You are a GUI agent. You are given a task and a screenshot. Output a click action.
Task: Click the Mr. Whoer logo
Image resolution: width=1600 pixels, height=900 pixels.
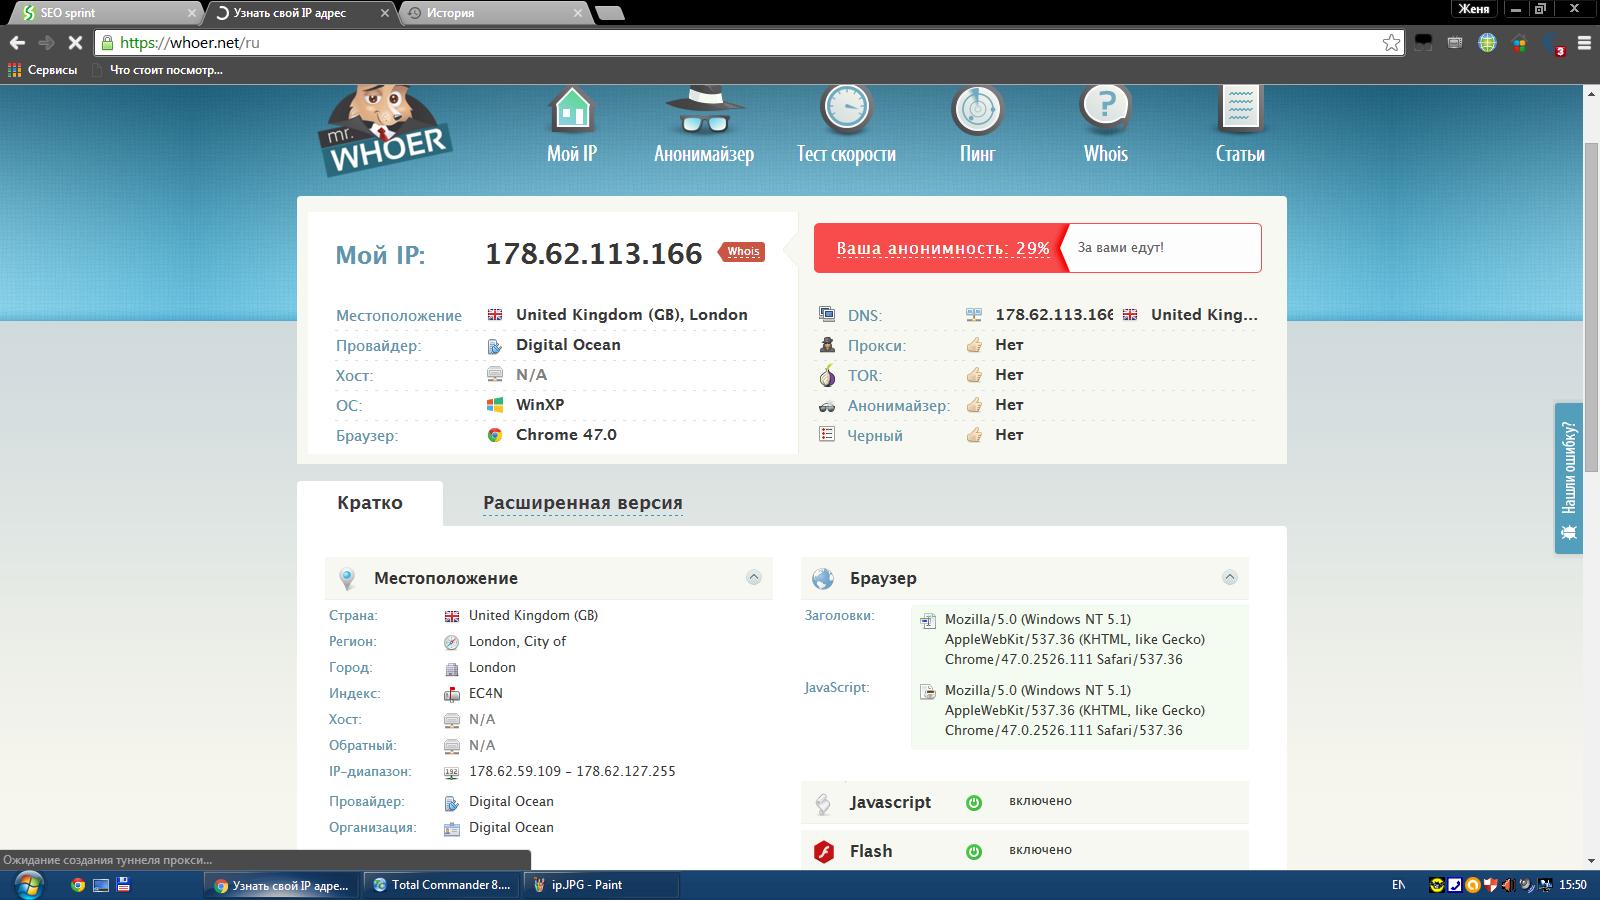coord(385,130)
